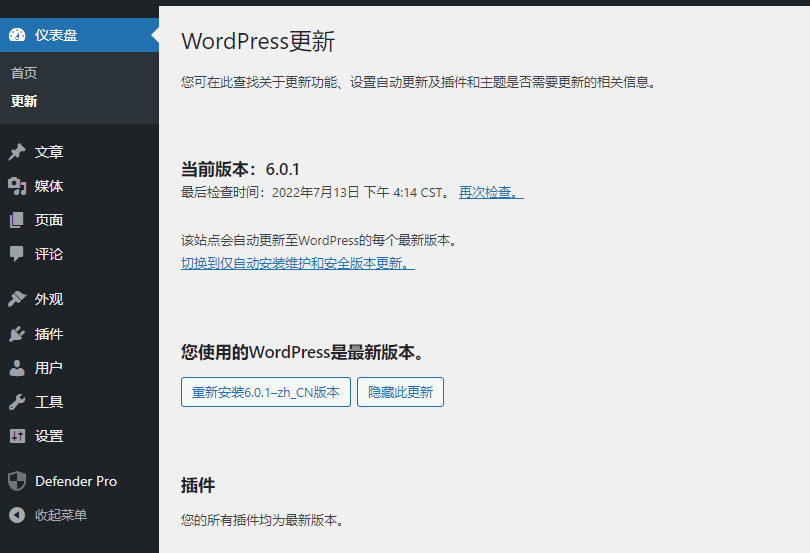The height and width of the screenshot is (553, 810).
Task: Open the 插件 menu
Action: coord(80,334)
